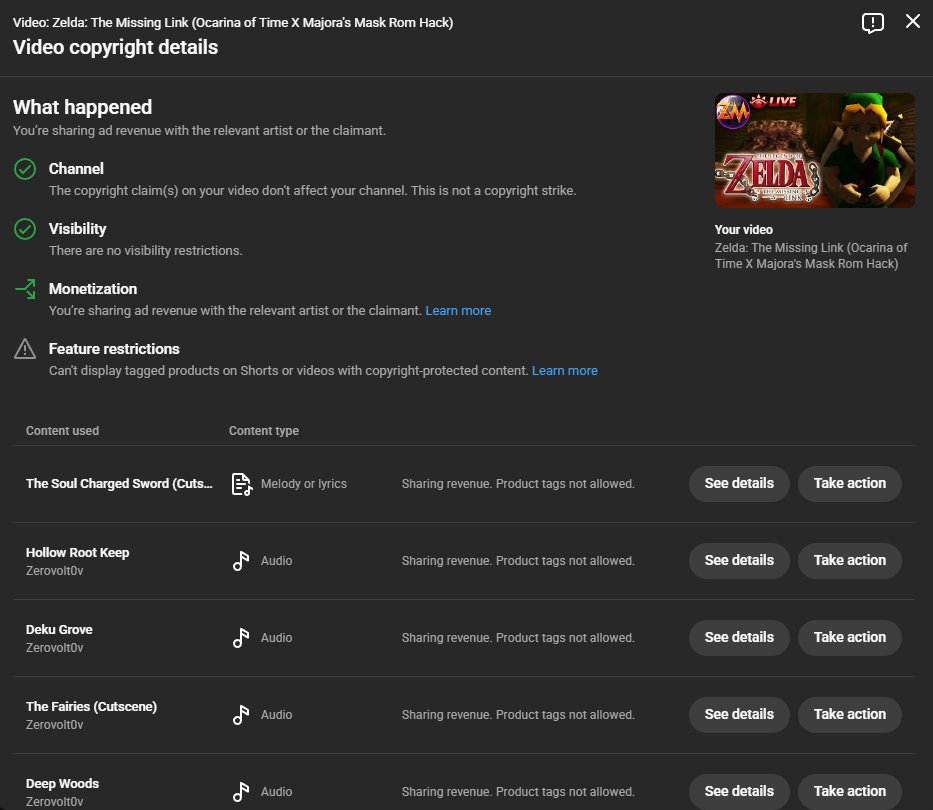
Task: See details for Hollow Root Keep
Action: pyautogui.click(x=739, y=561)
